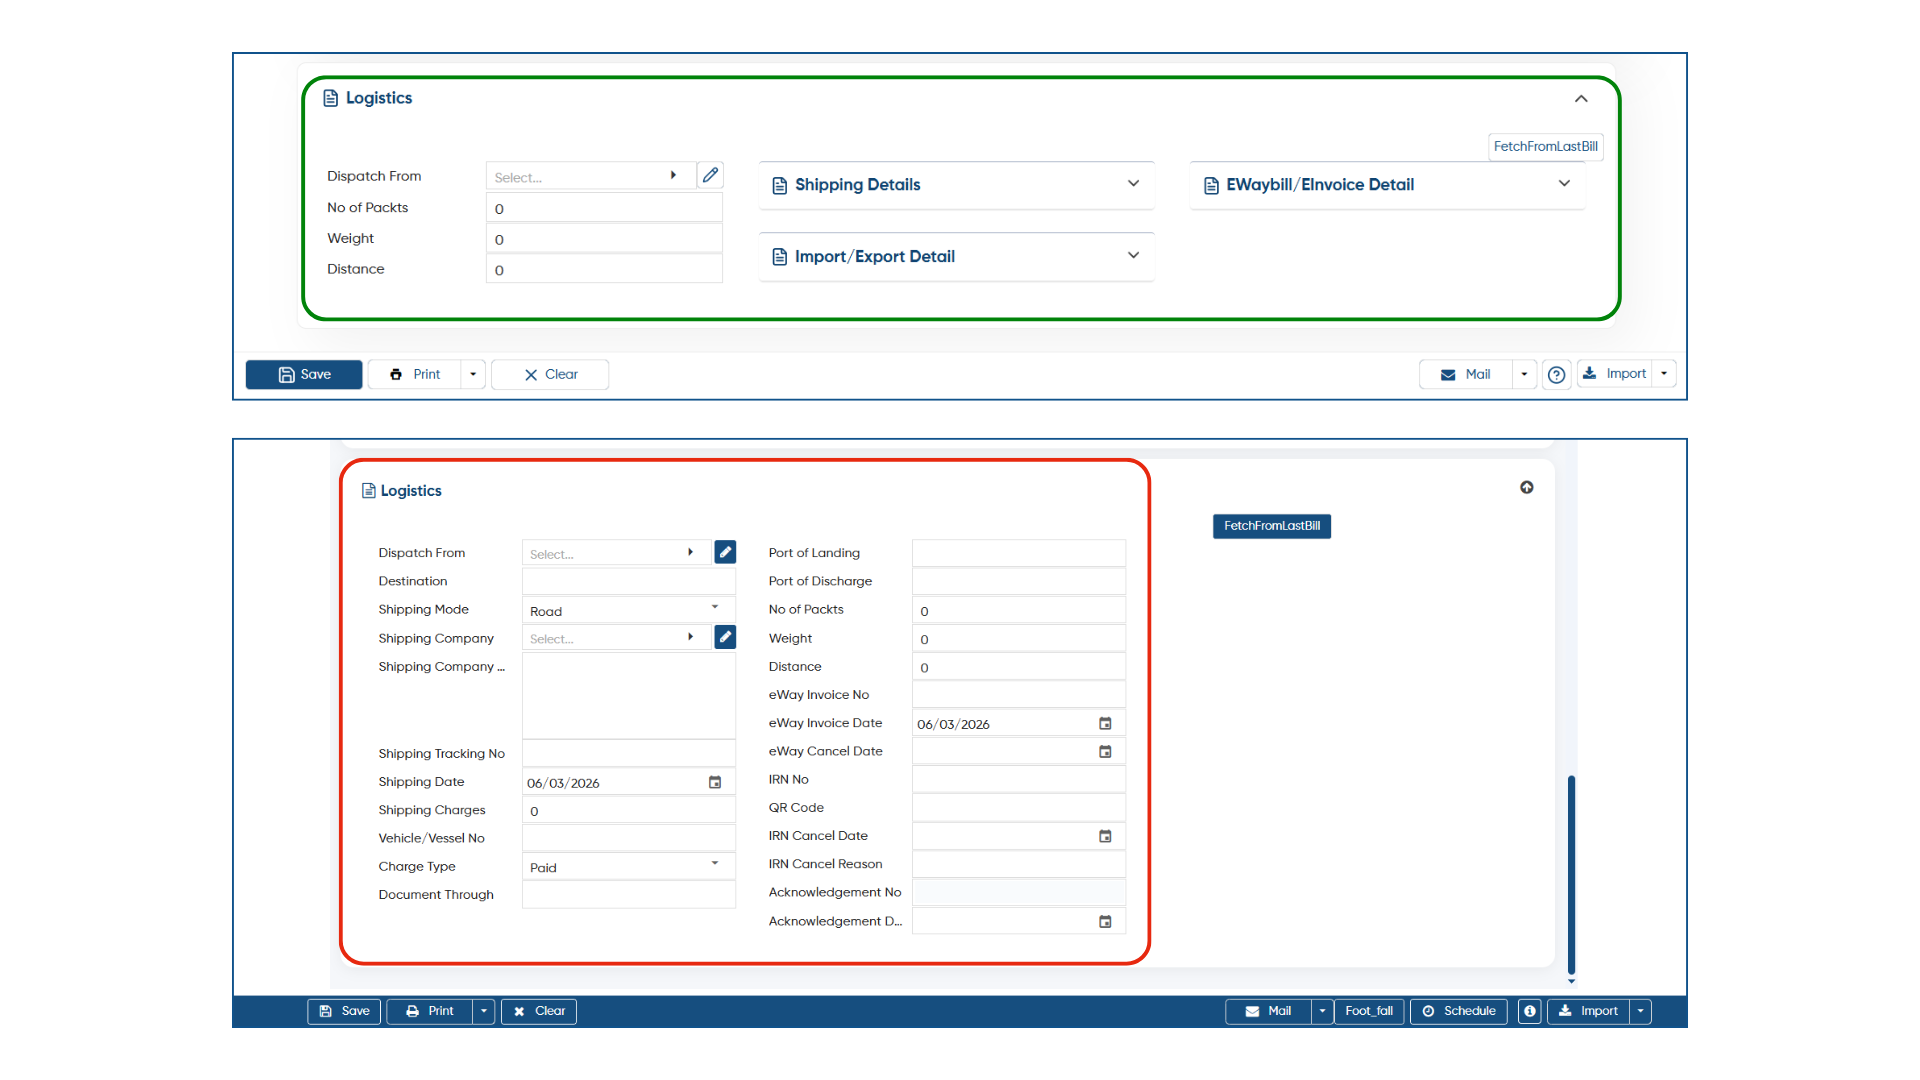Click the Save button in top panel
Image resolution: width=1920 pixels, height=1080 pixels.
point(304,374)
